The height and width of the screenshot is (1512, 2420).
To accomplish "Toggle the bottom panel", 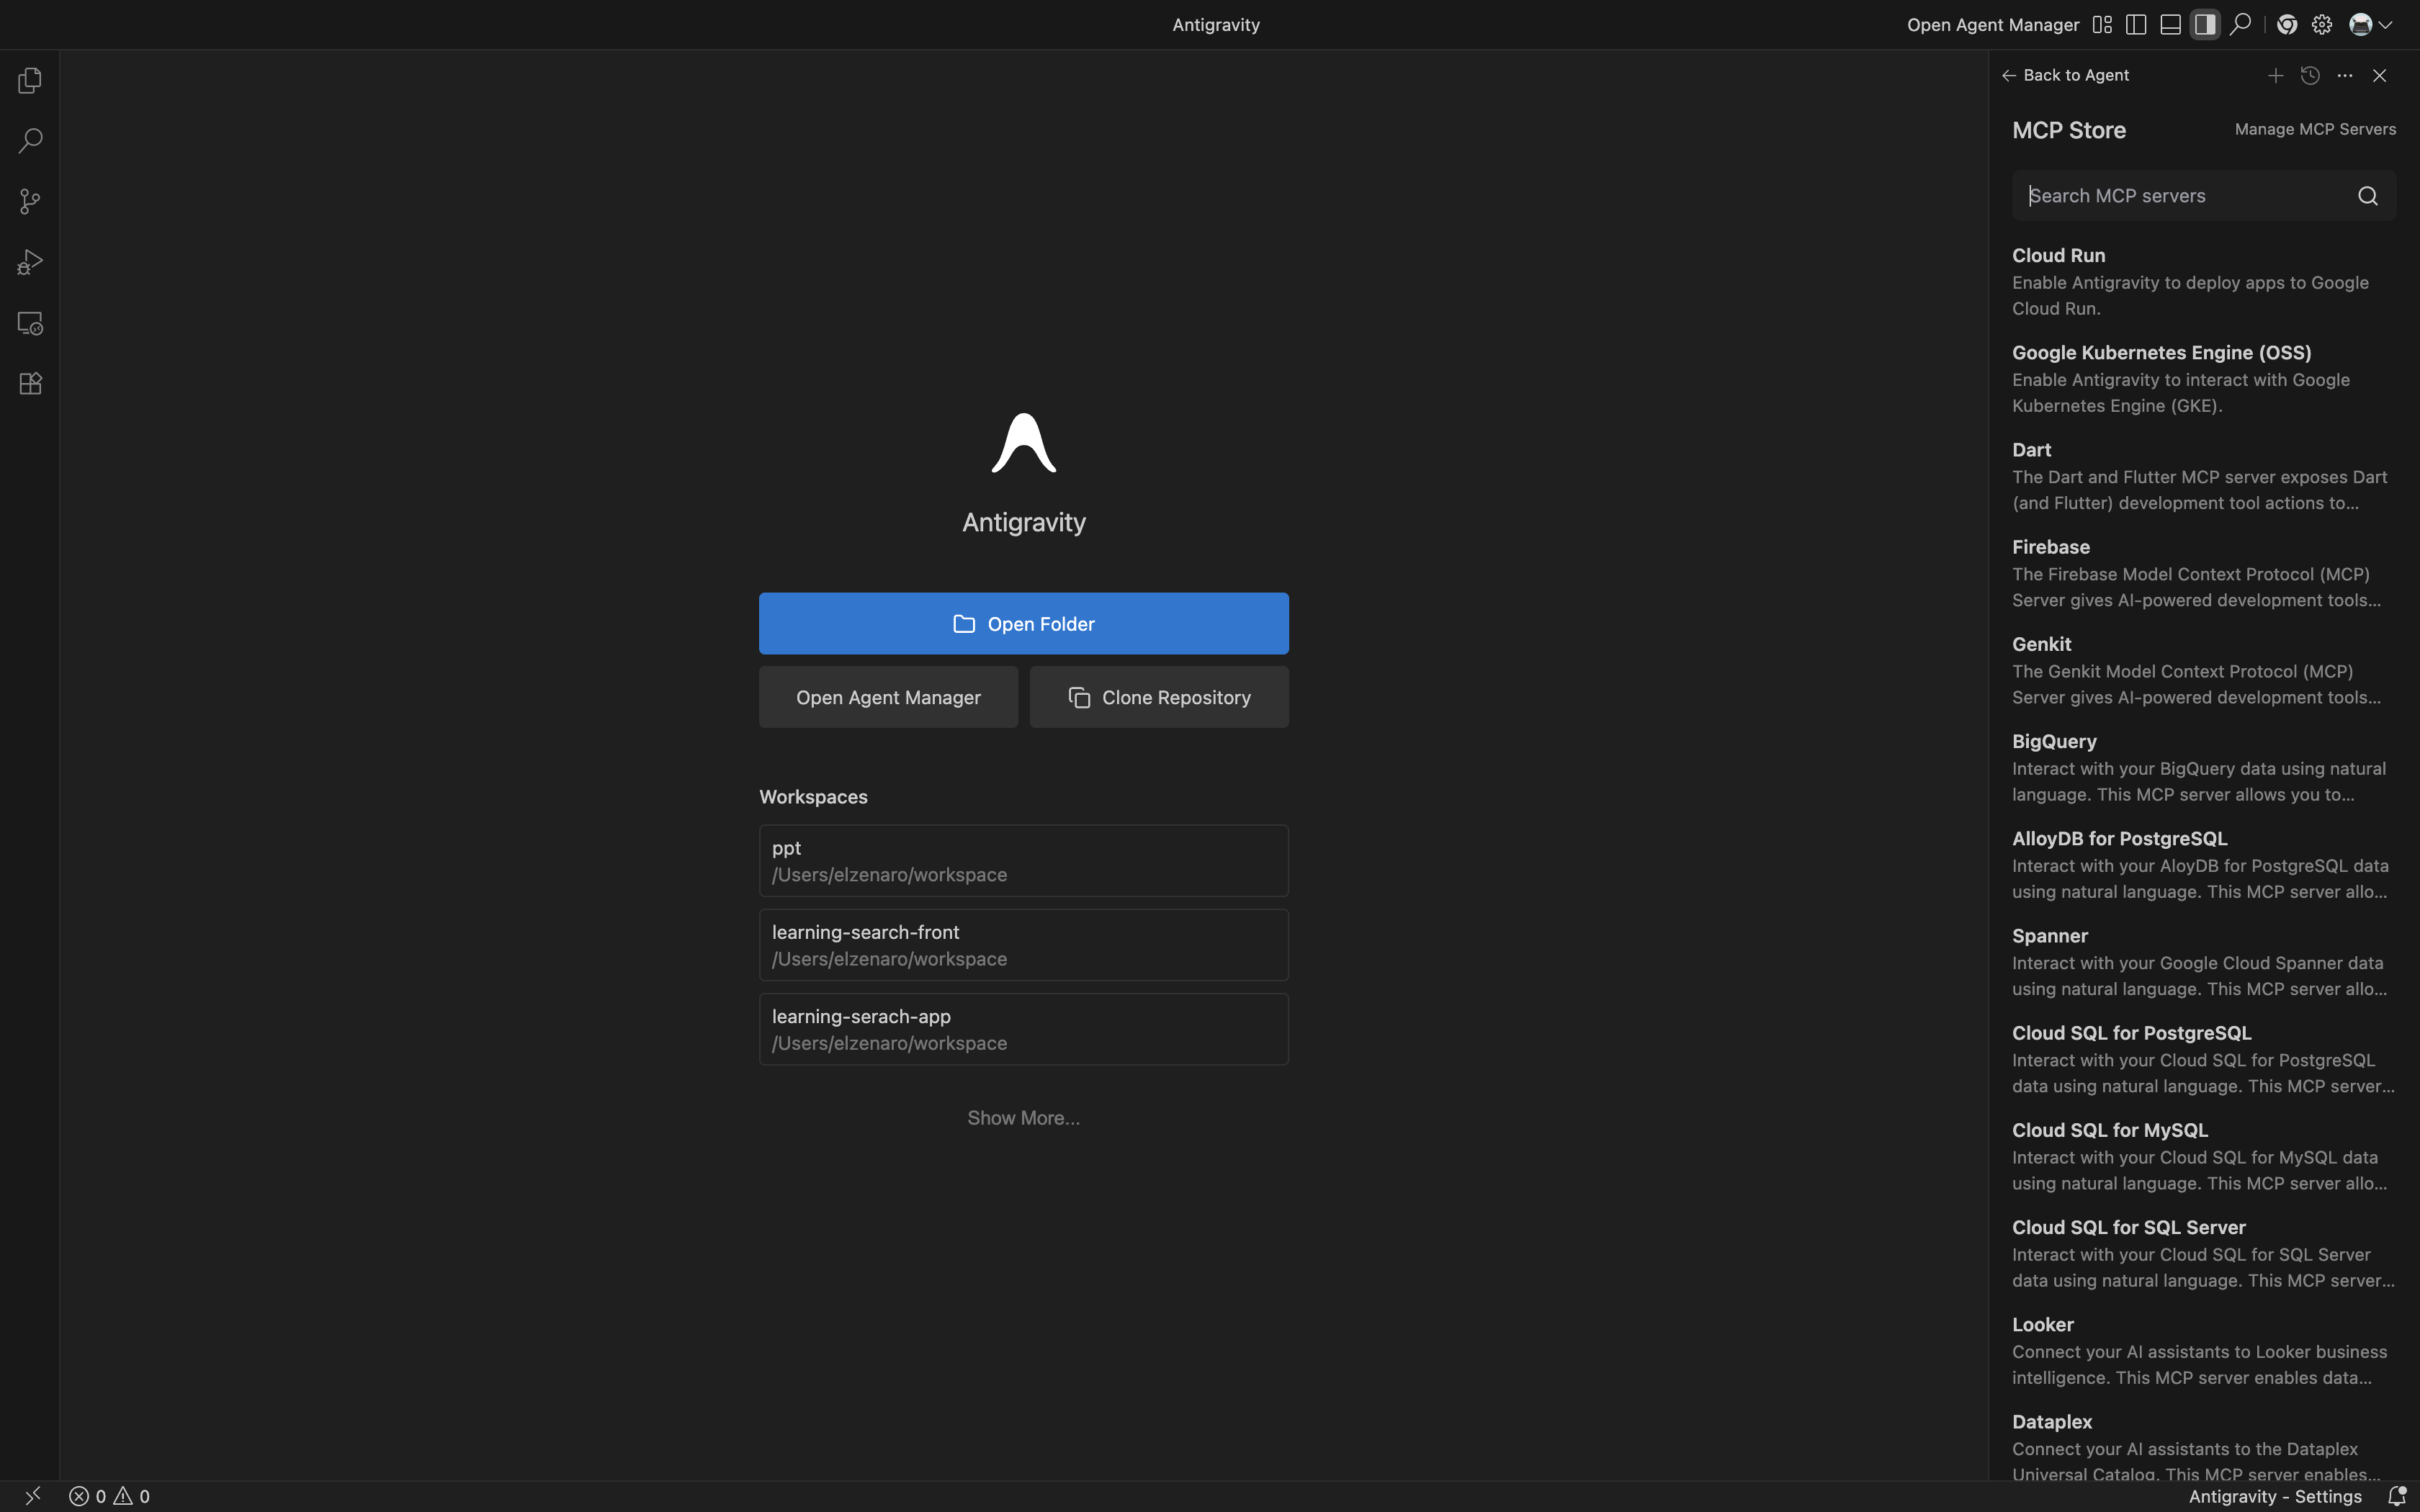I will tap(2170, 25).
